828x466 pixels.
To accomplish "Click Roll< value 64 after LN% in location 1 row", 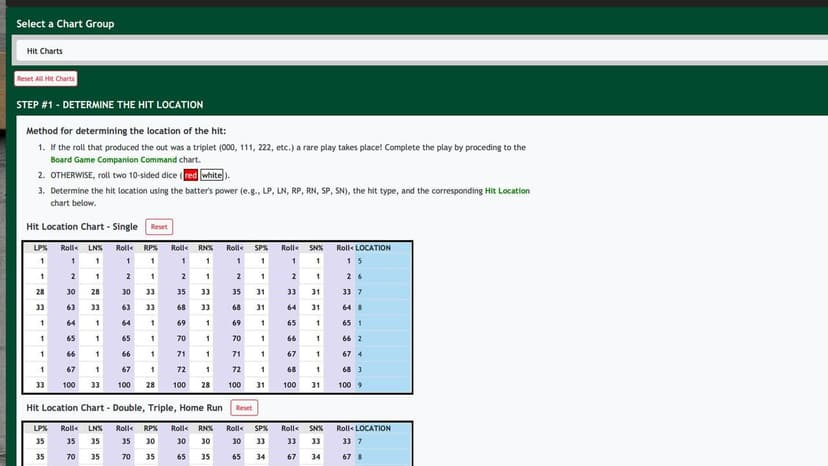I will pos(126,323).
